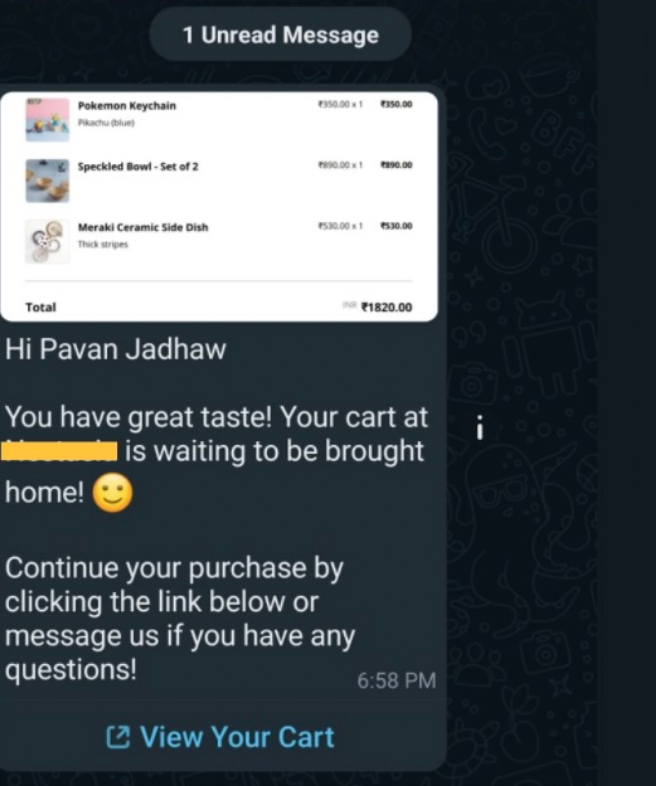Image resolution: width=656 pixels, height=786 pixels.
Task: Click the redacted yellow store name
Action: click(59, 450)
